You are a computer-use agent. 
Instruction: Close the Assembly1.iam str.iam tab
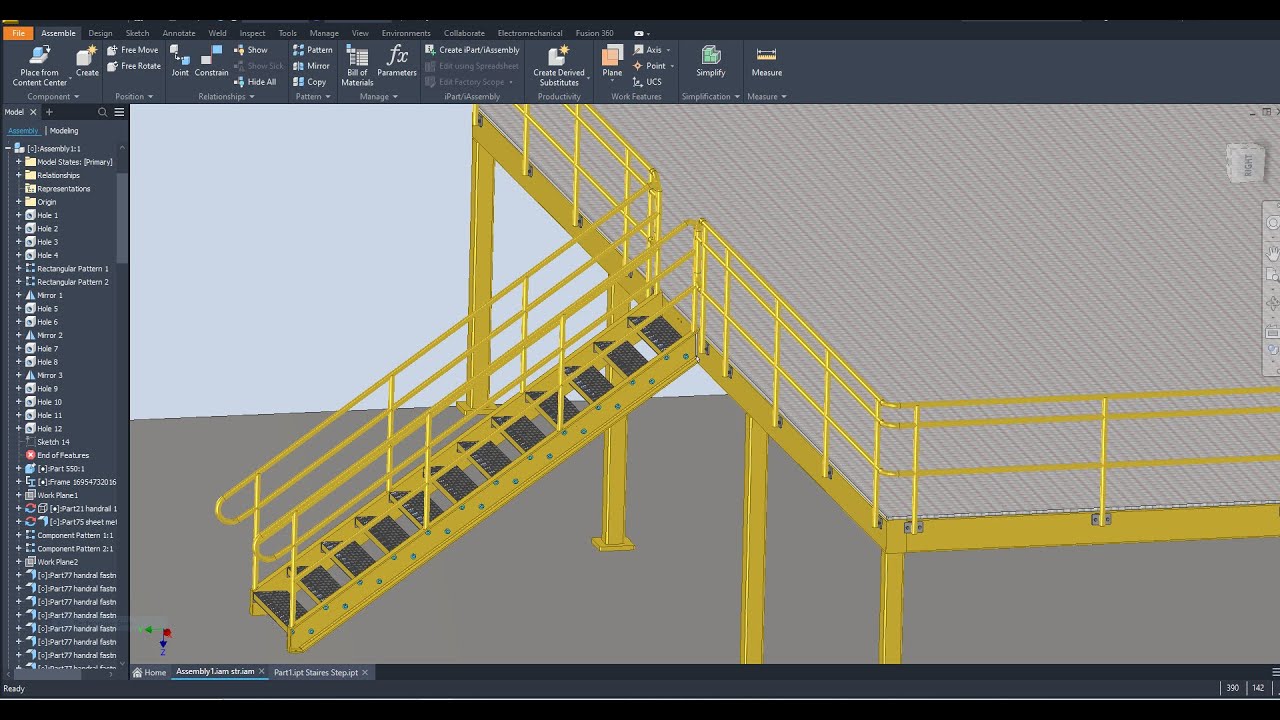click(x=262, y=672)
